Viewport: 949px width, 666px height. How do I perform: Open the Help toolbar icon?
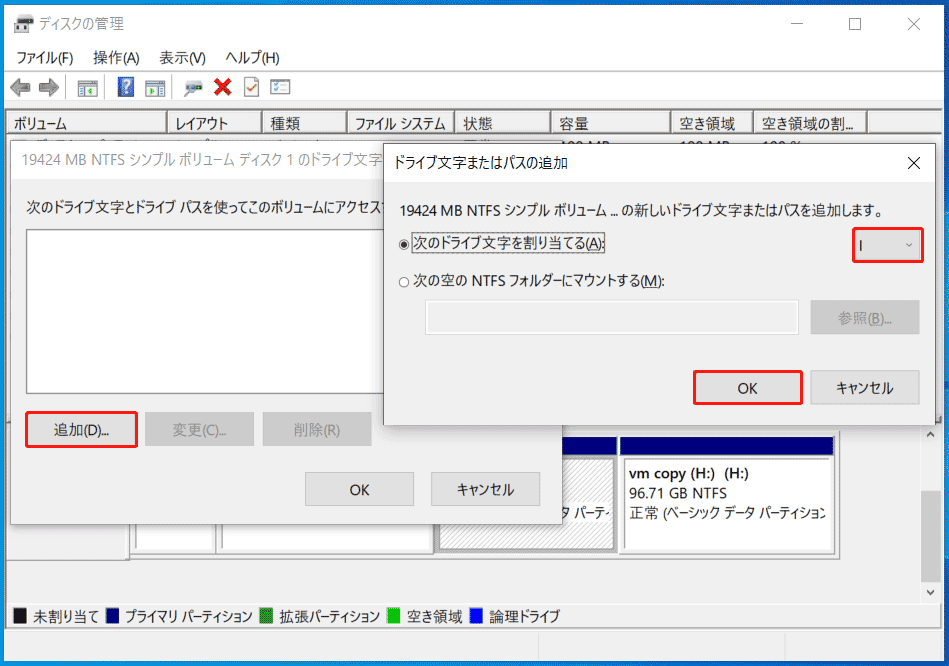(125, 88)
